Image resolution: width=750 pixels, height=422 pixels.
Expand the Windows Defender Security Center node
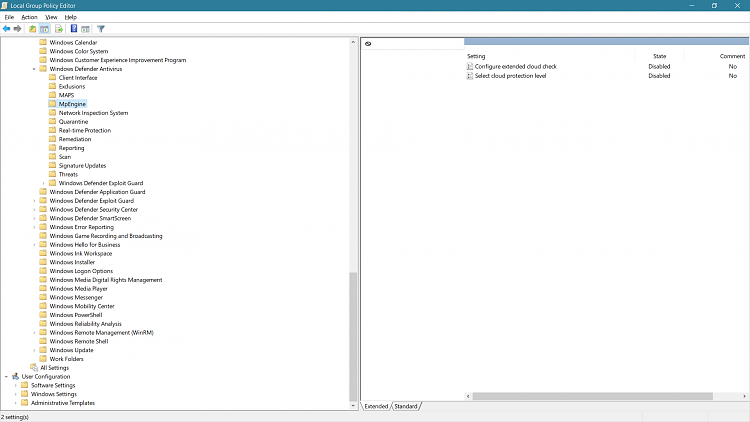pyautogui.click(x=34, y=210)
